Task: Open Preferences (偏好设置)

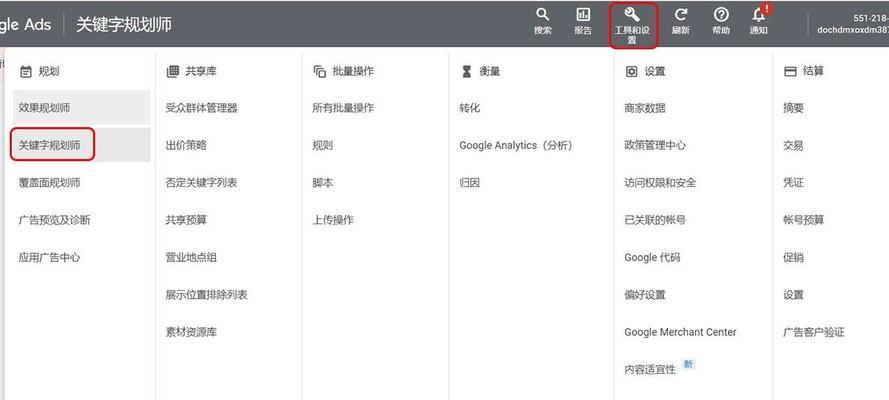Action: point(645,295)
